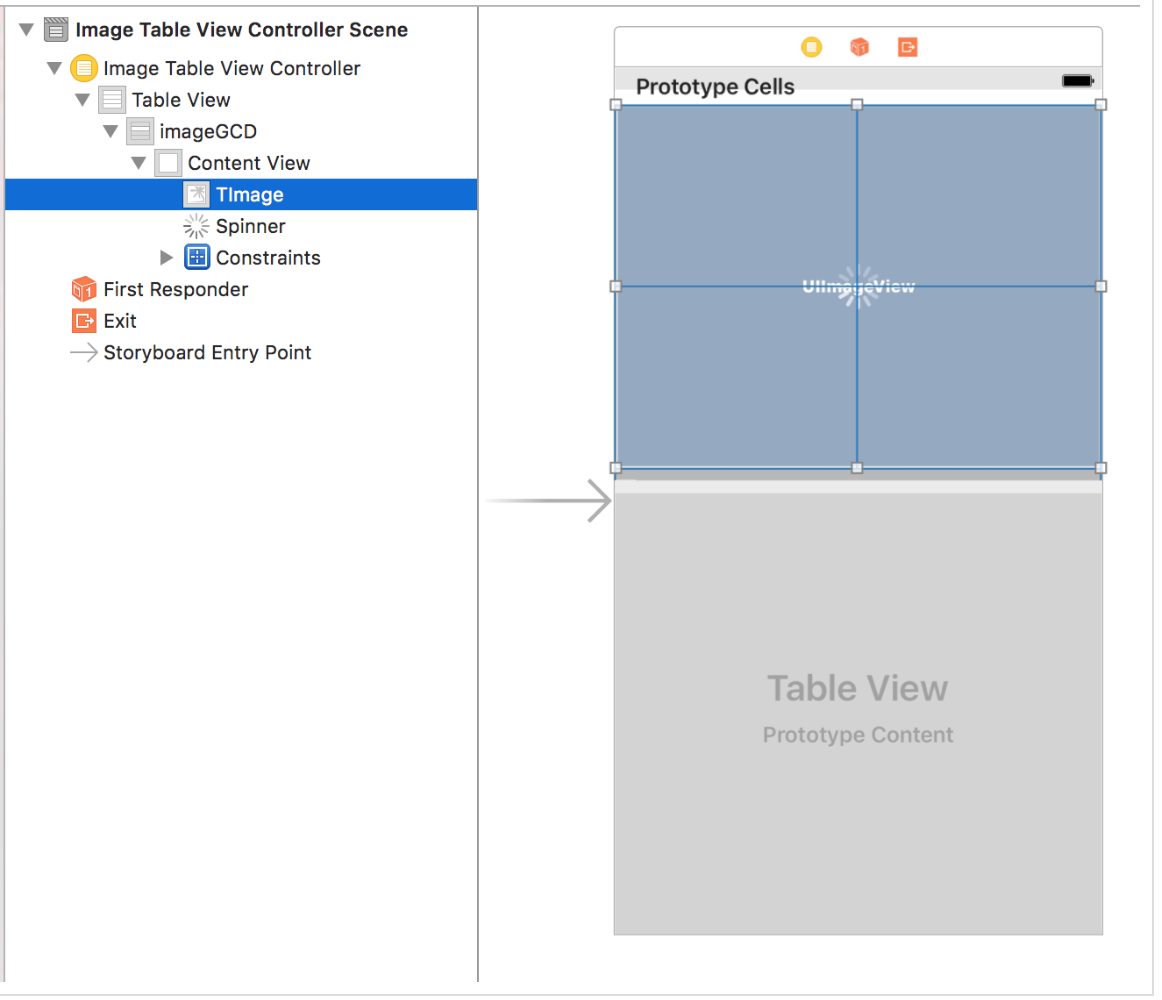Collapse the Image Table View Controller Scene
Image resolution: width=1162 pixels, height=1000 pixels.
click(26, 30)
